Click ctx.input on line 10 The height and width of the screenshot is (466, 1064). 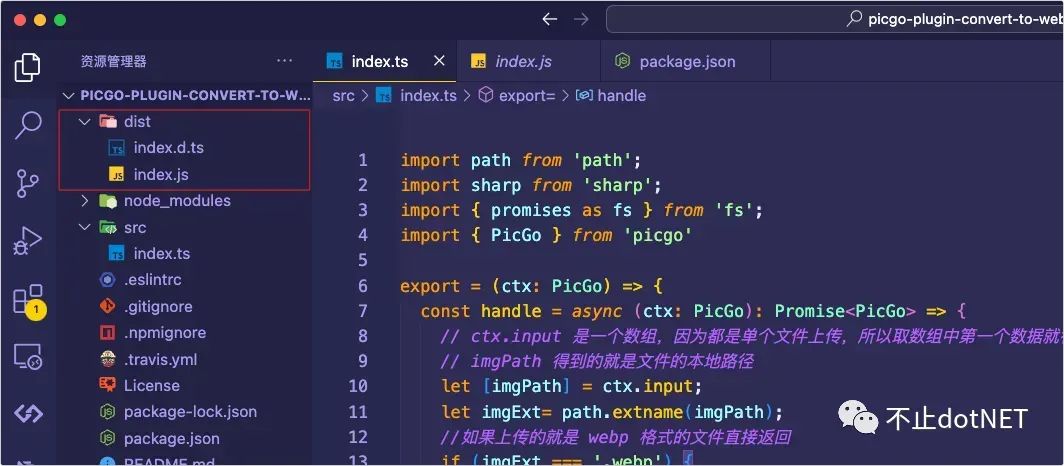click(x=648, y=386)
